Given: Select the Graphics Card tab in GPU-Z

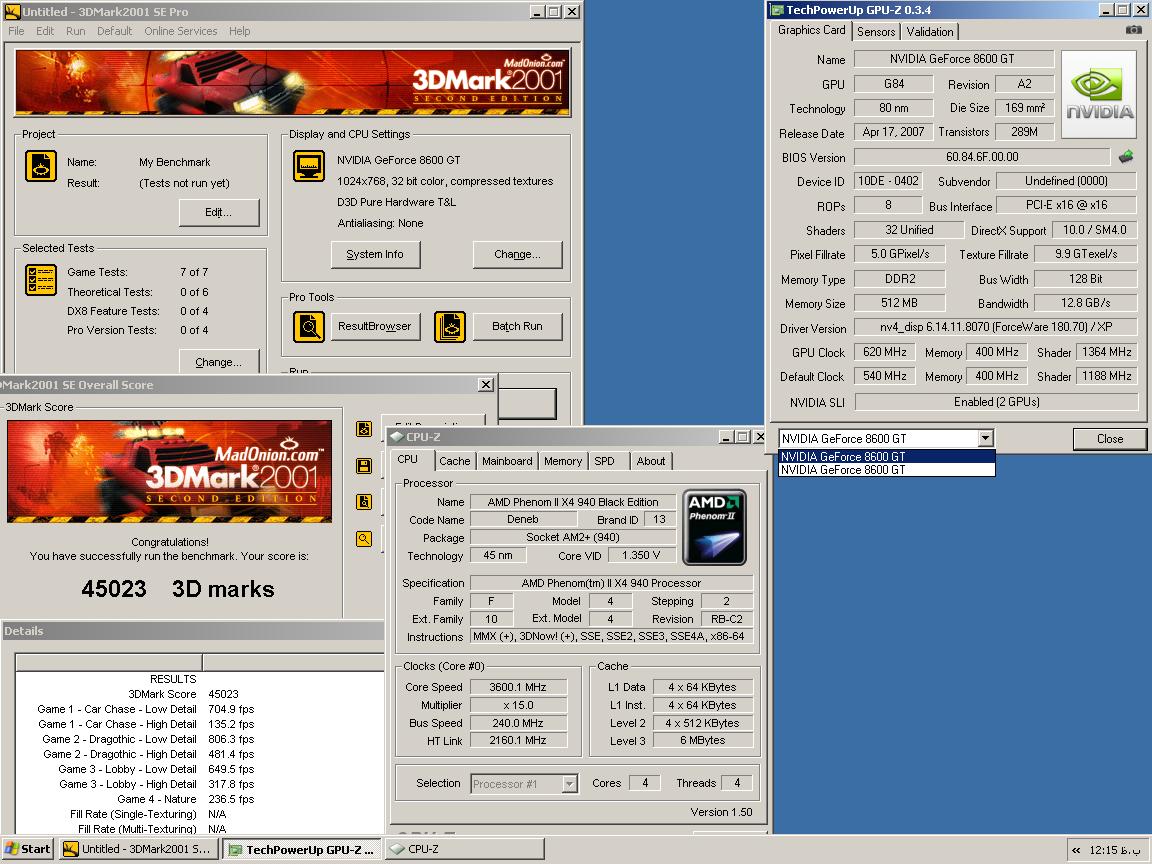Looking at the screenshot, I should 811,30.
